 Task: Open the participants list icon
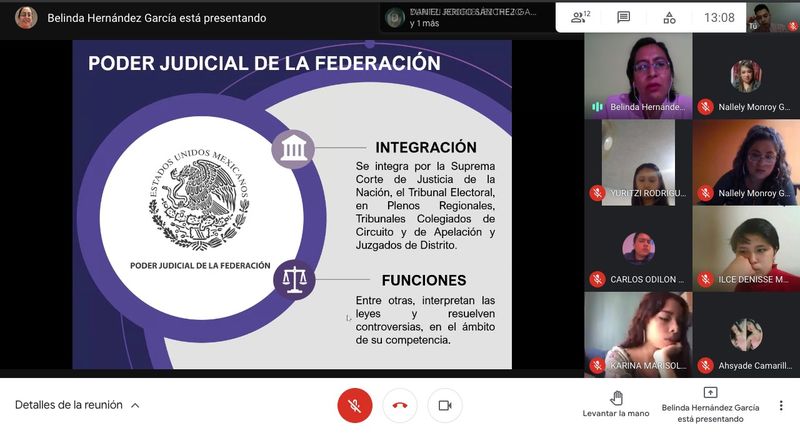click(x=580, y=17)
